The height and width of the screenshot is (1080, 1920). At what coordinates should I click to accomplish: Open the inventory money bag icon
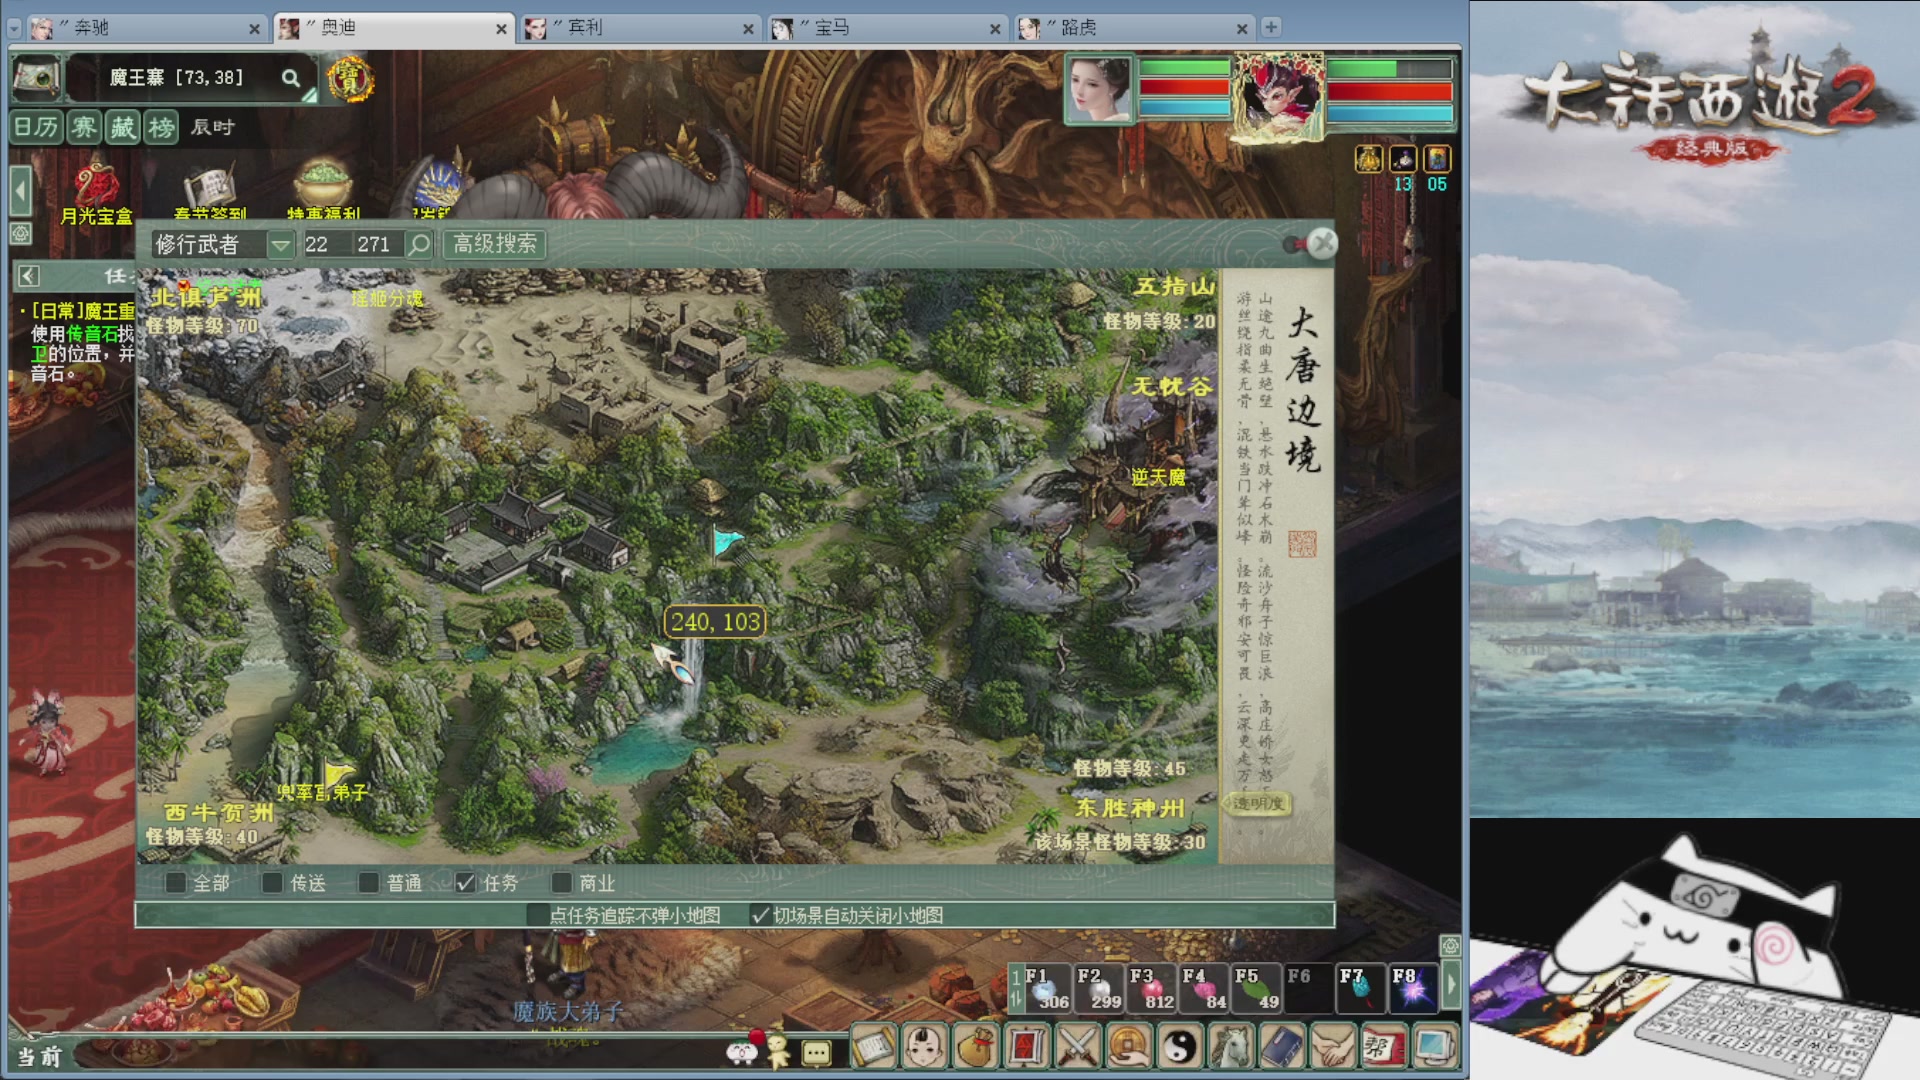[976, 1048]
